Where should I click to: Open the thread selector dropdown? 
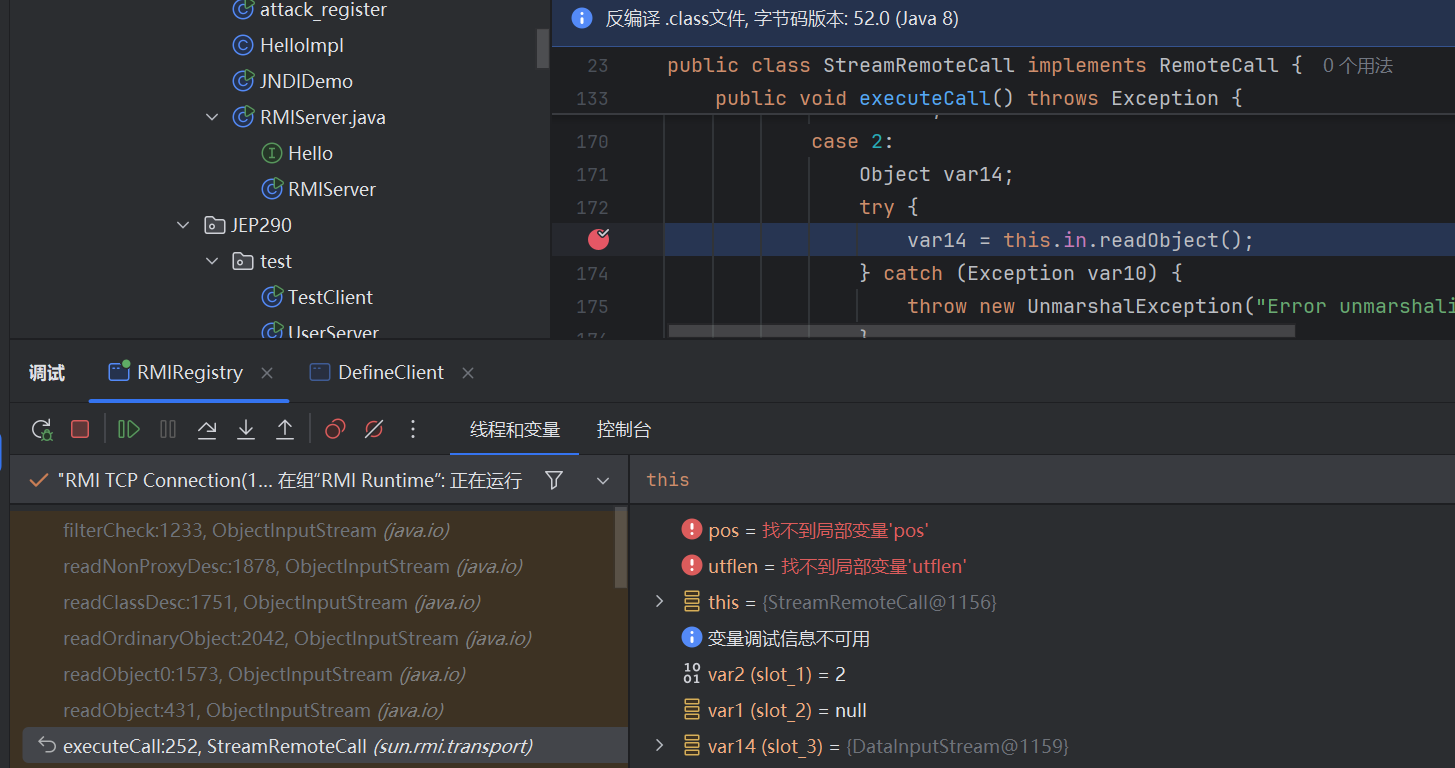(x=603, y=481)
